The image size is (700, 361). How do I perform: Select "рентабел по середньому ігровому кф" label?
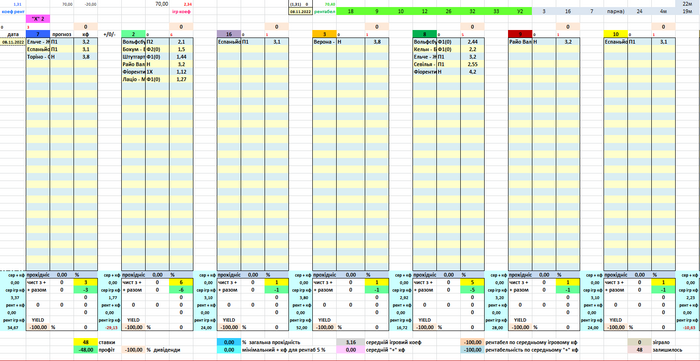pyautogui.click(x=531, y=341)
